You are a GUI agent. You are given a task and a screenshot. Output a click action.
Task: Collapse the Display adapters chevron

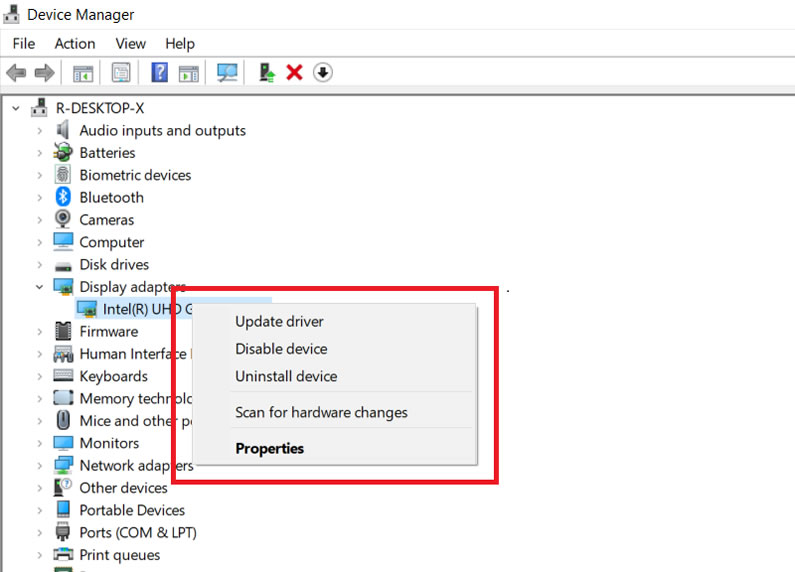[x=40, y=287]
